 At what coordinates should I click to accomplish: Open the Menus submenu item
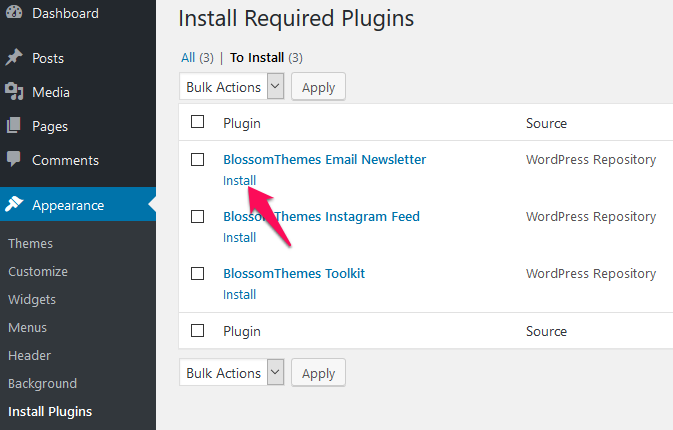pos(27,327)
